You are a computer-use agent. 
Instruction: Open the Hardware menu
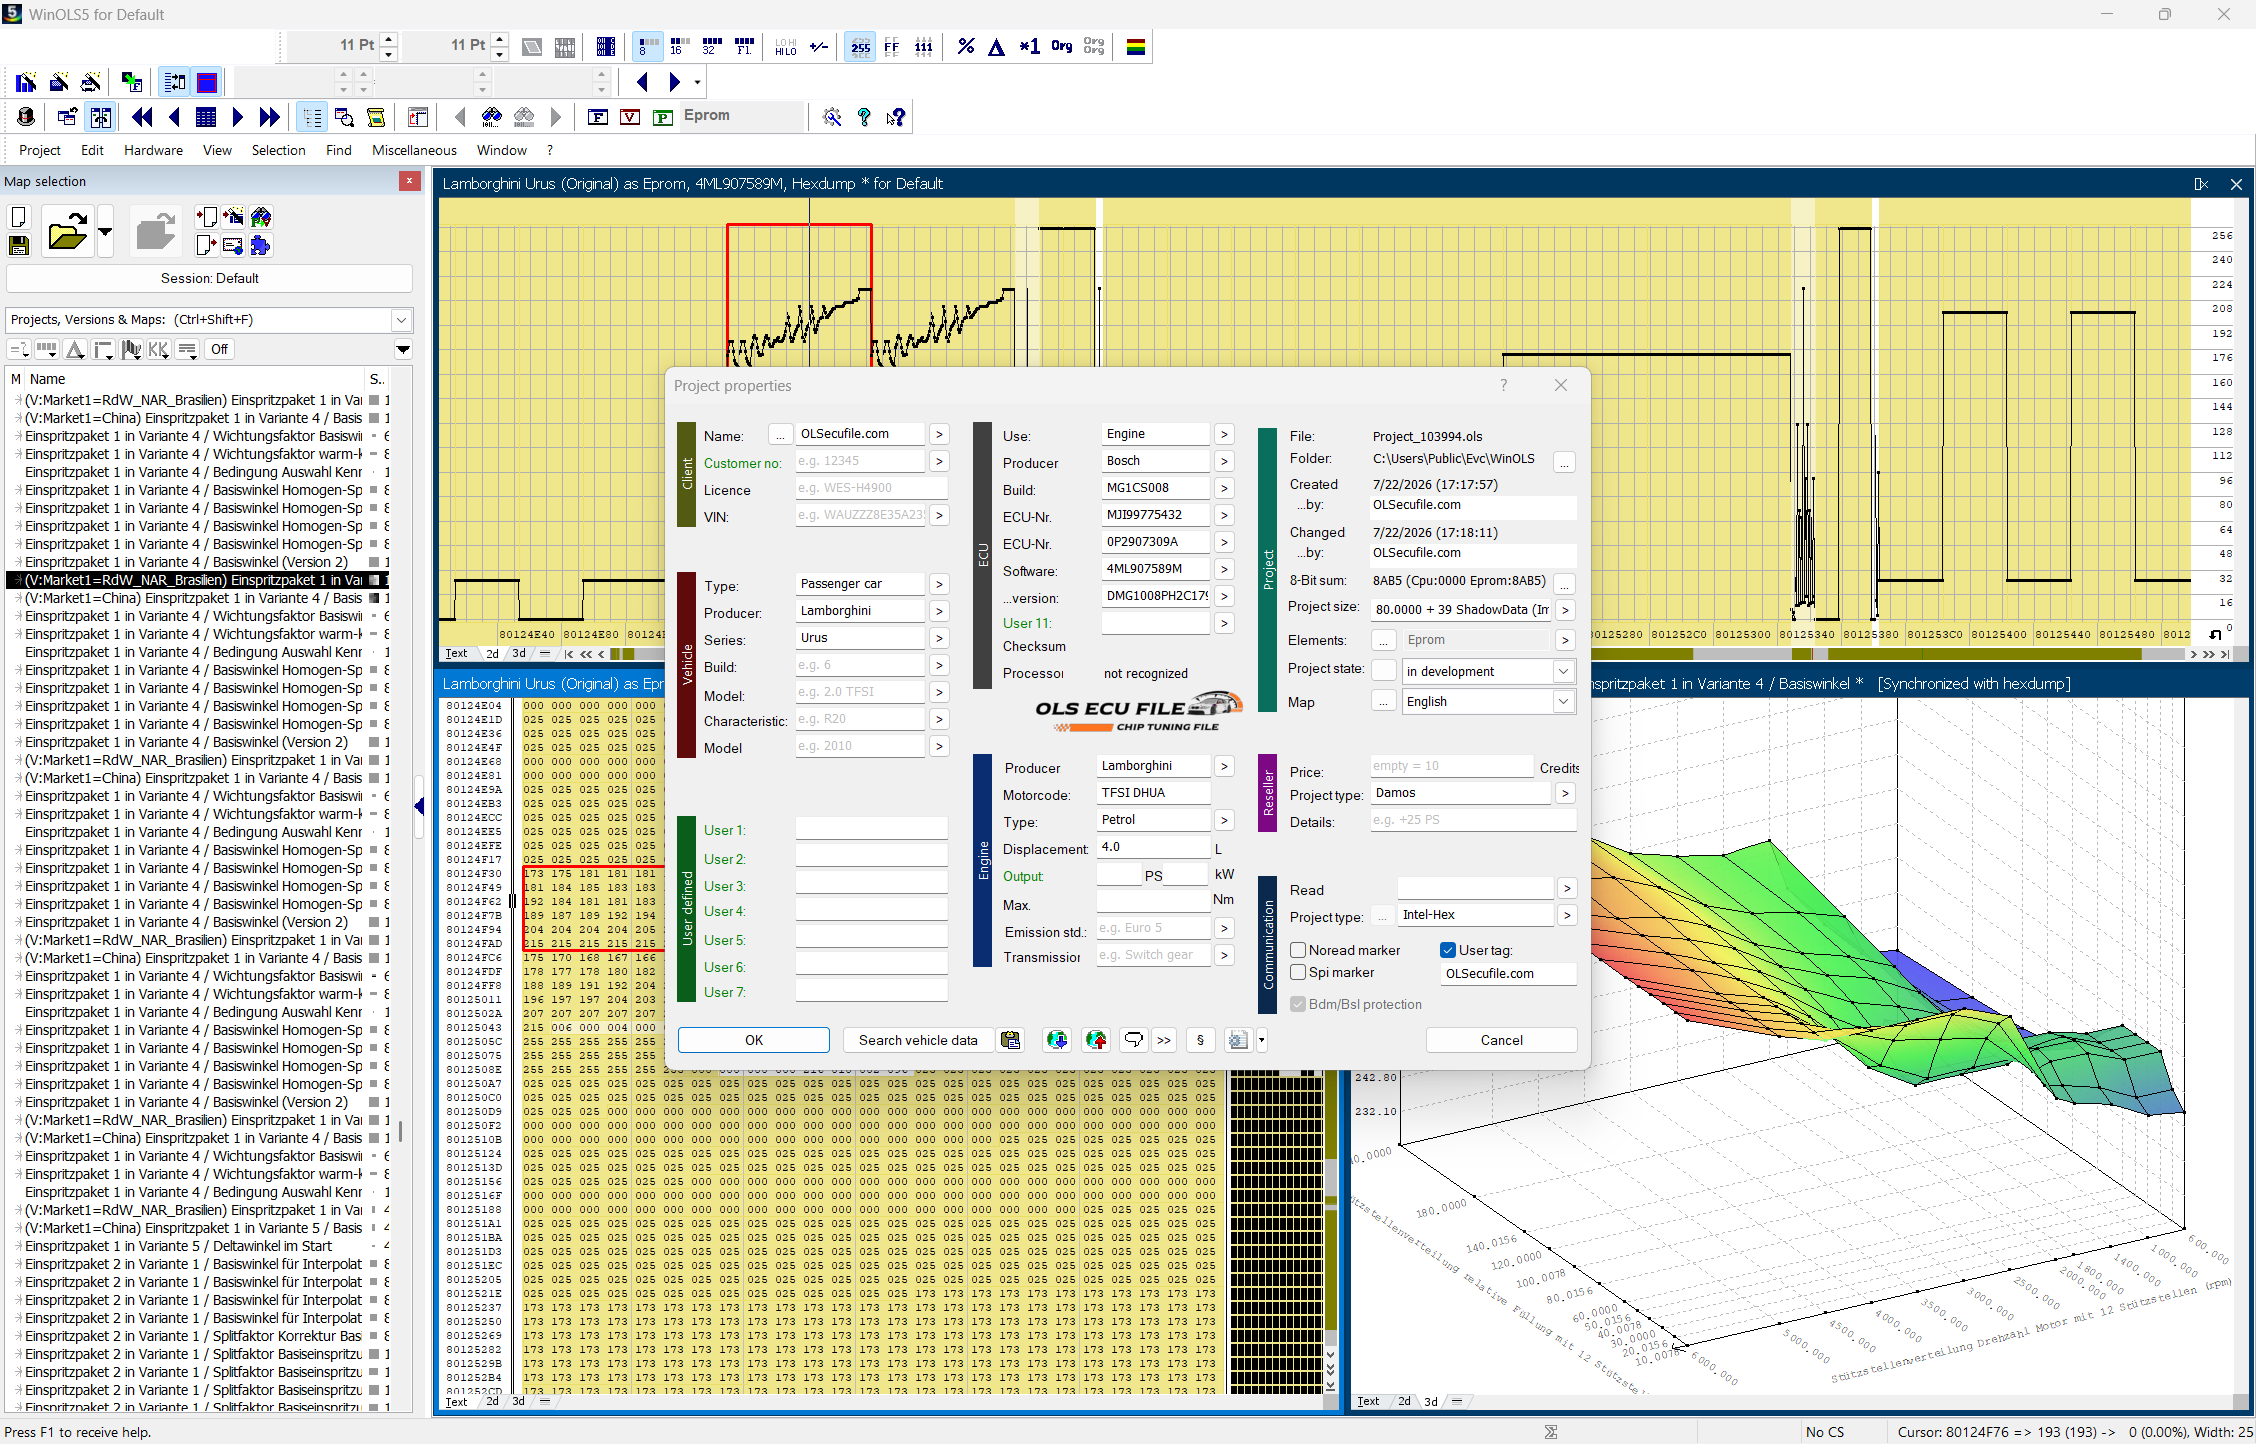point(153,150)
